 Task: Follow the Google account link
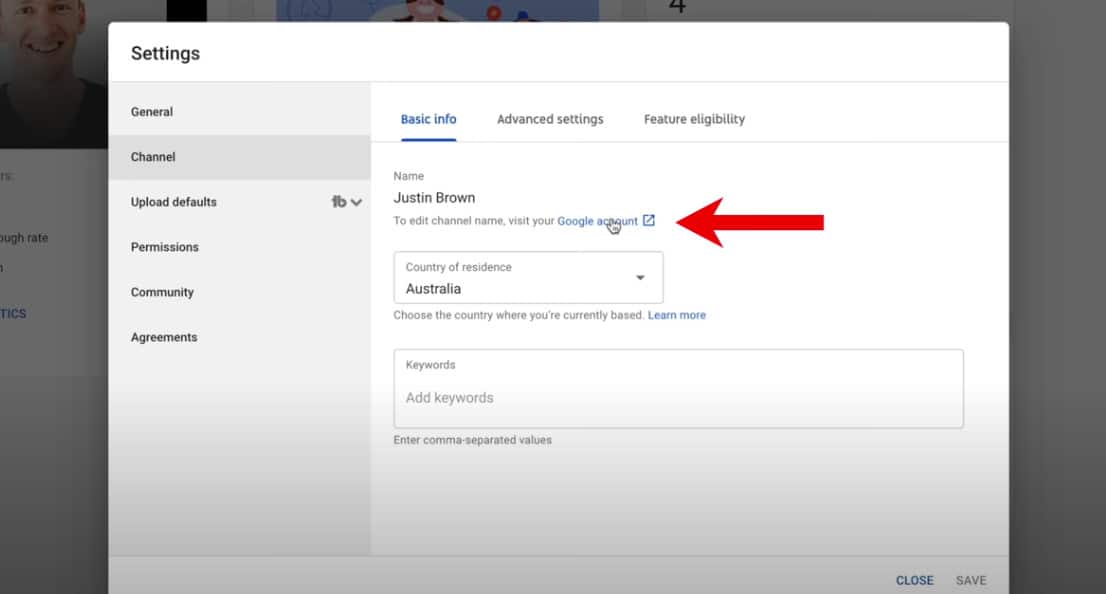pyautogui.click(x=597, y=221)
